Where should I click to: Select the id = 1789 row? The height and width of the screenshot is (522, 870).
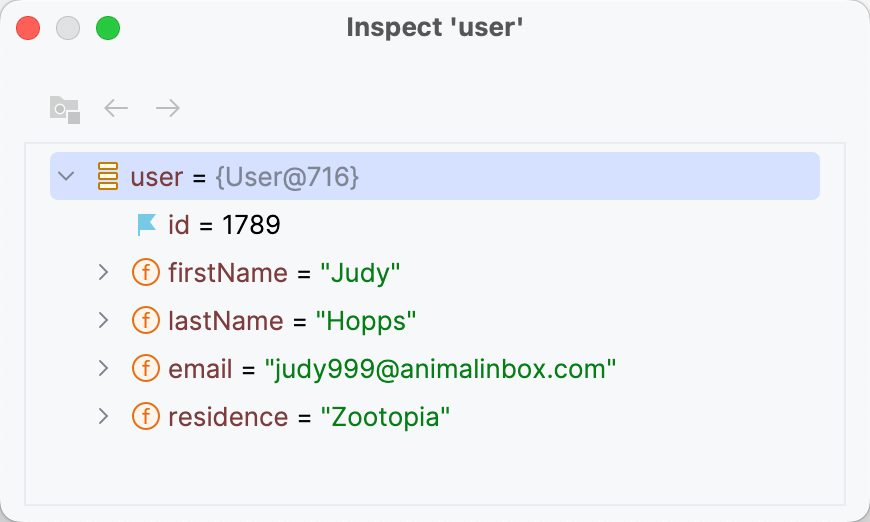pyautogui.click(x=224, y=225)
